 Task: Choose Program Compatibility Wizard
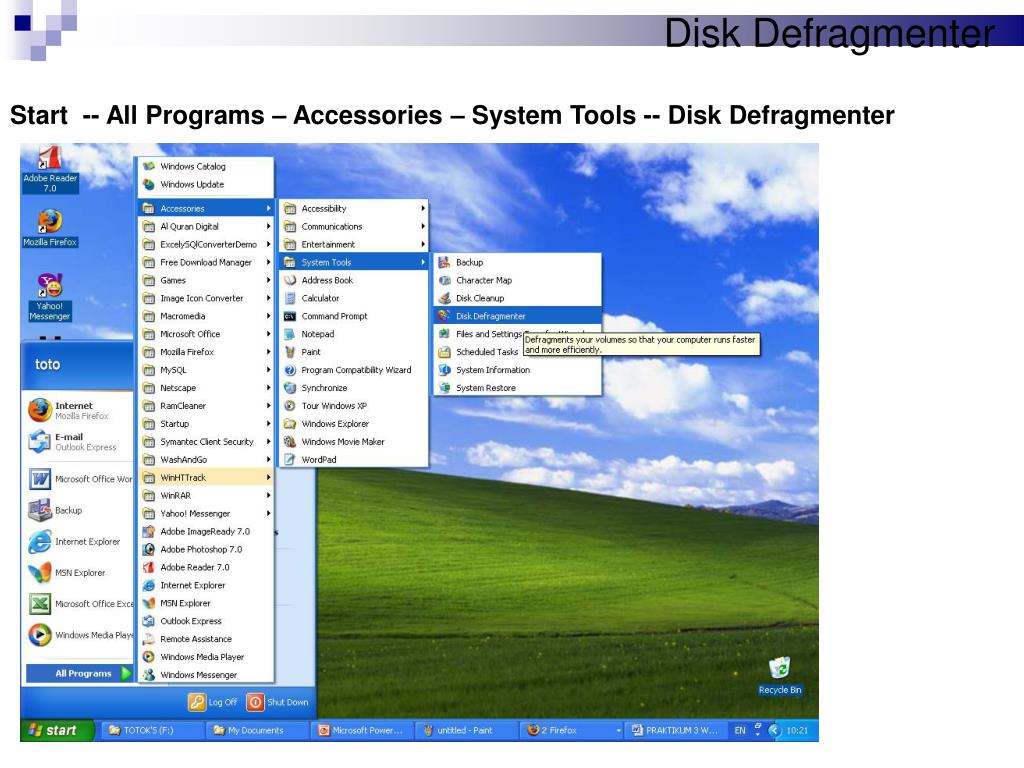354,370
